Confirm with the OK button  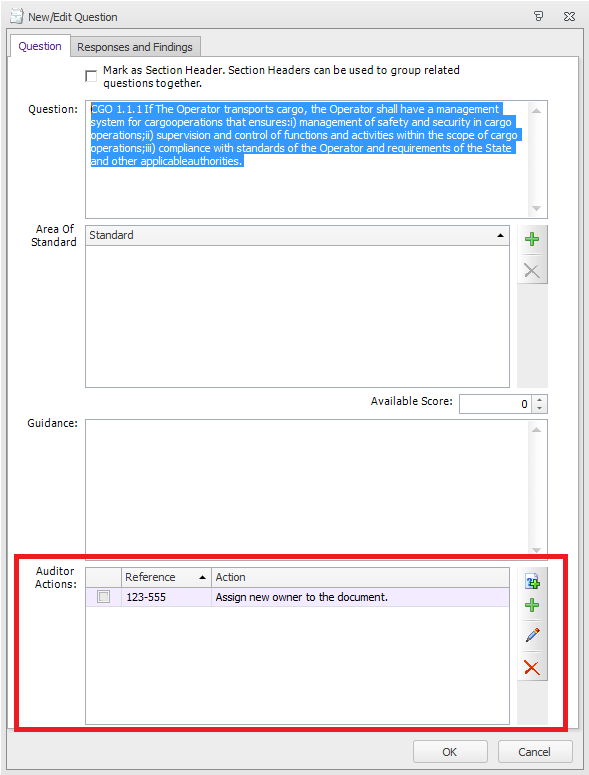pos(450,752)
